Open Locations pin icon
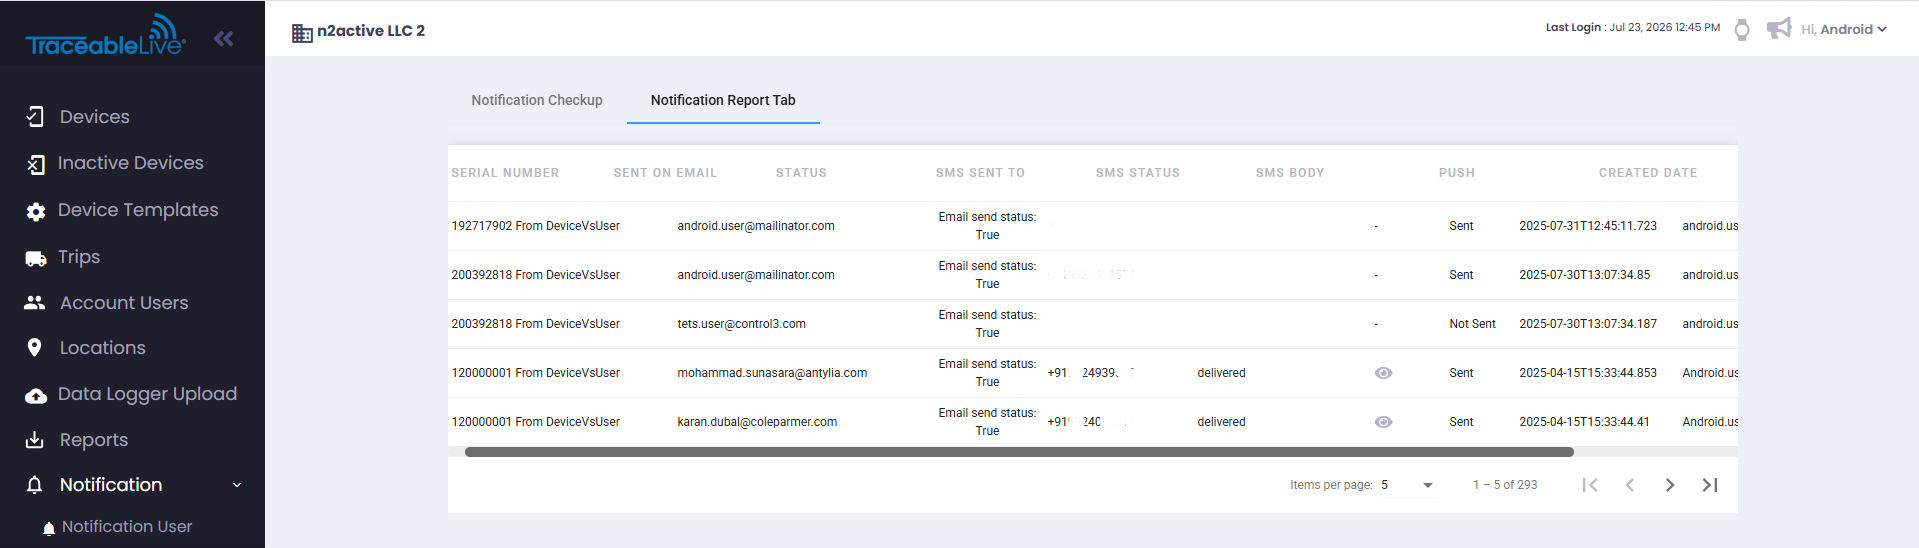Screen dimensions: 1919x548 (35, 348)
